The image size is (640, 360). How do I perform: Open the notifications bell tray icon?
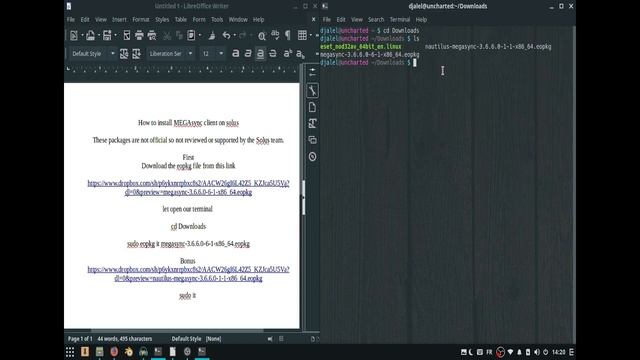click(x=519, y=352)
